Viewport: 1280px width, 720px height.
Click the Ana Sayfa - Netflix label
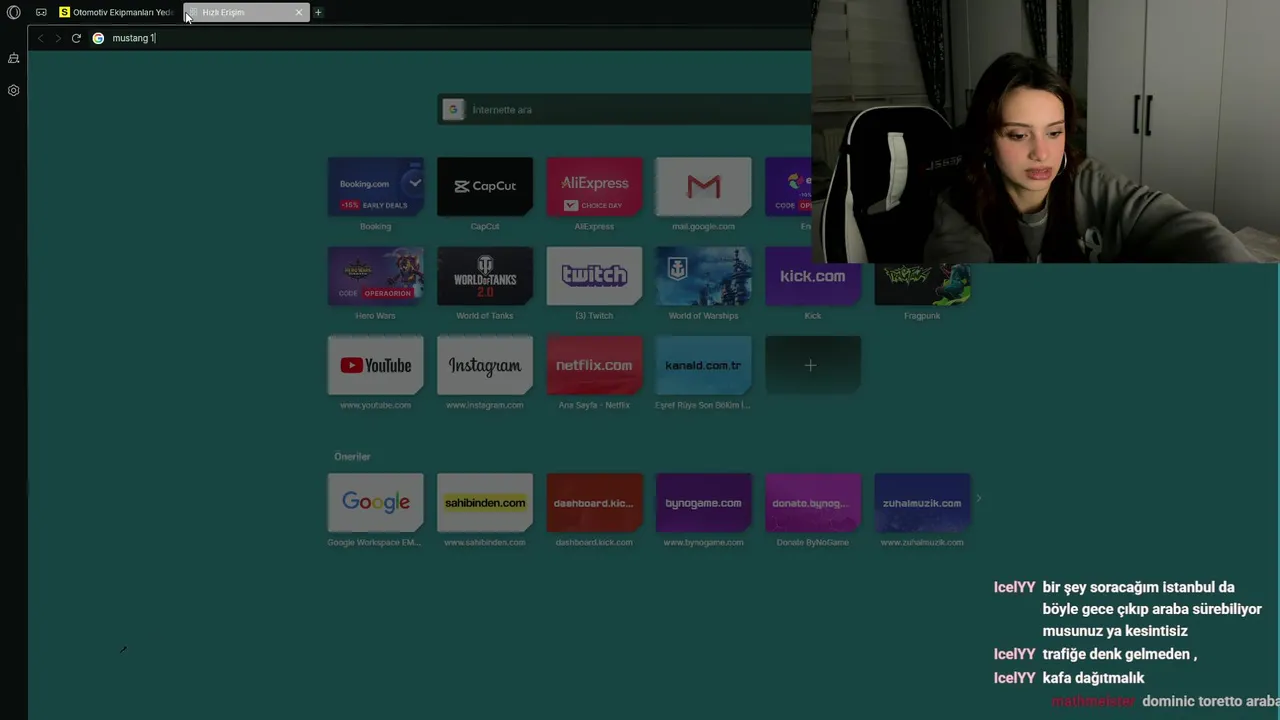pos(594,405)
